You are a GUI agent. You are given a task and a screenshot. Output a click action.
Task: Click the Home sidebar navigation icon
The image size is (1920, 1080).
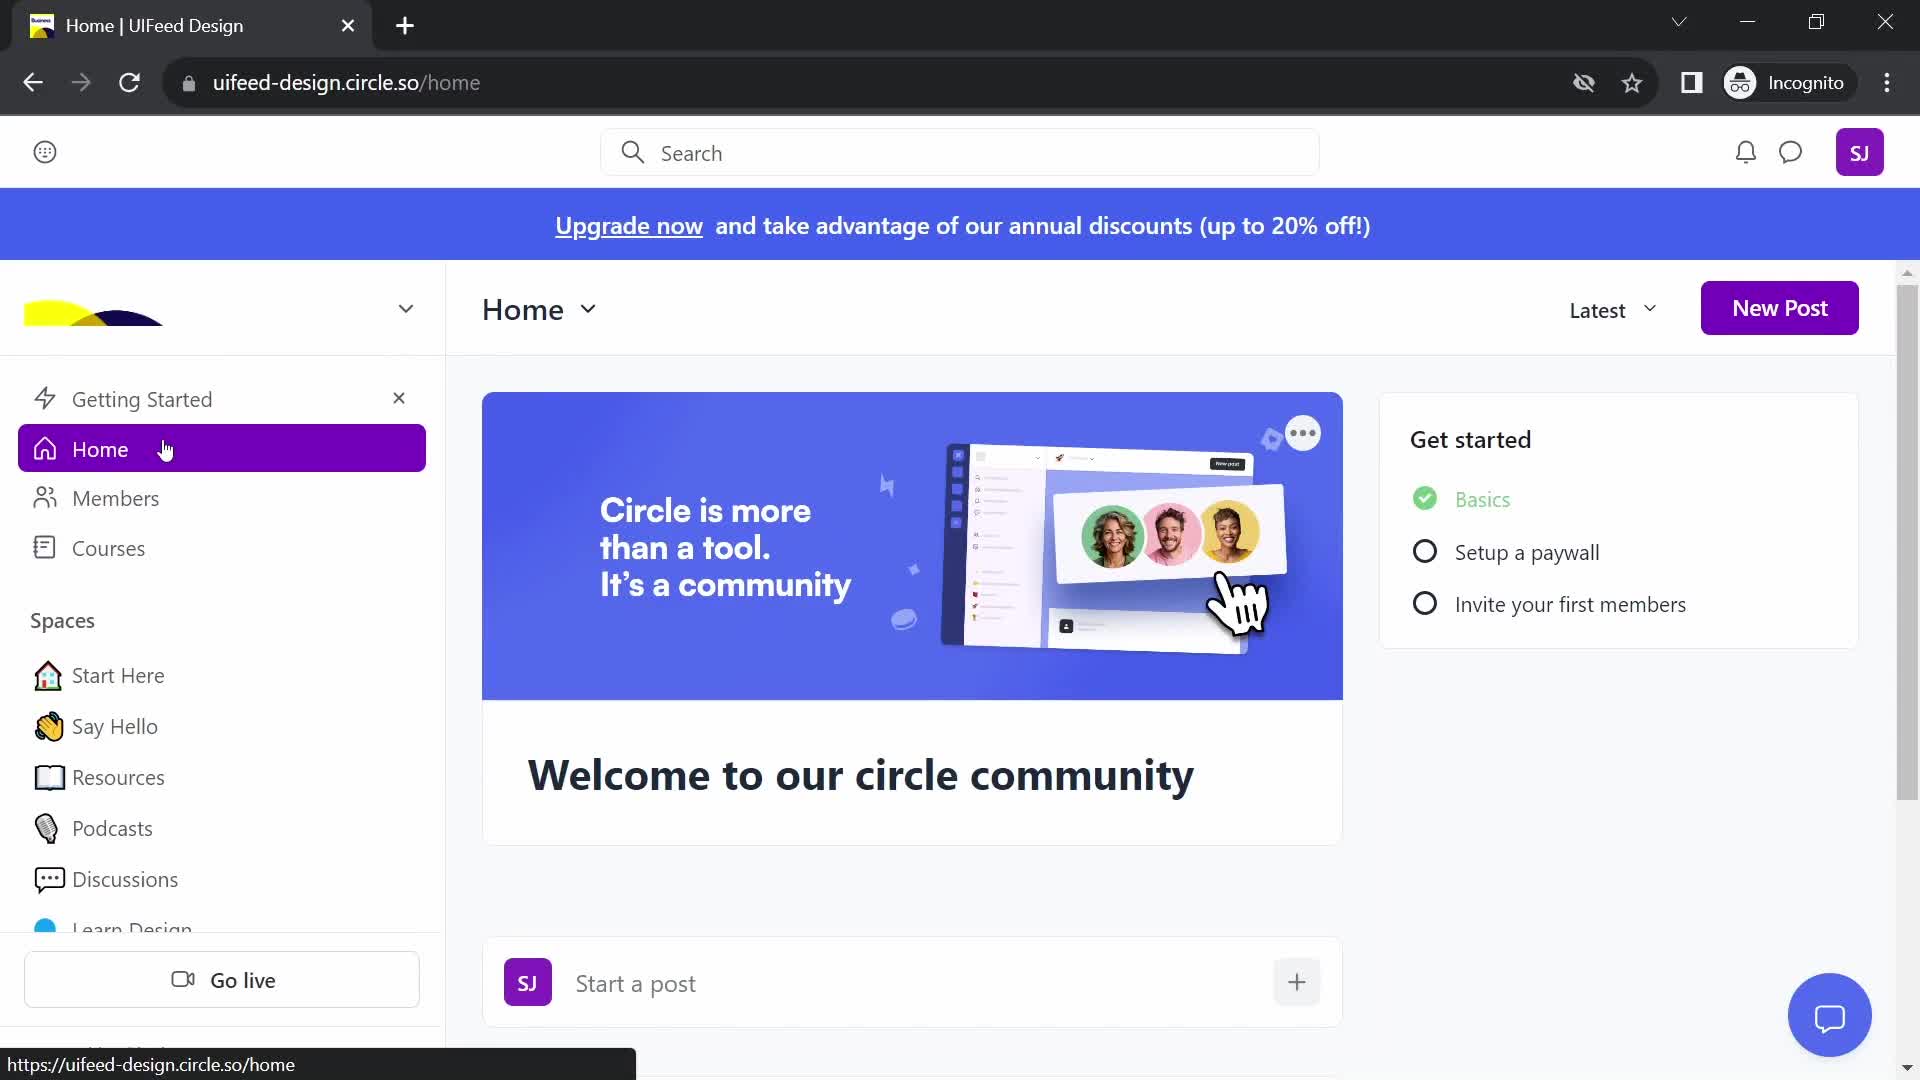[44, 448]
